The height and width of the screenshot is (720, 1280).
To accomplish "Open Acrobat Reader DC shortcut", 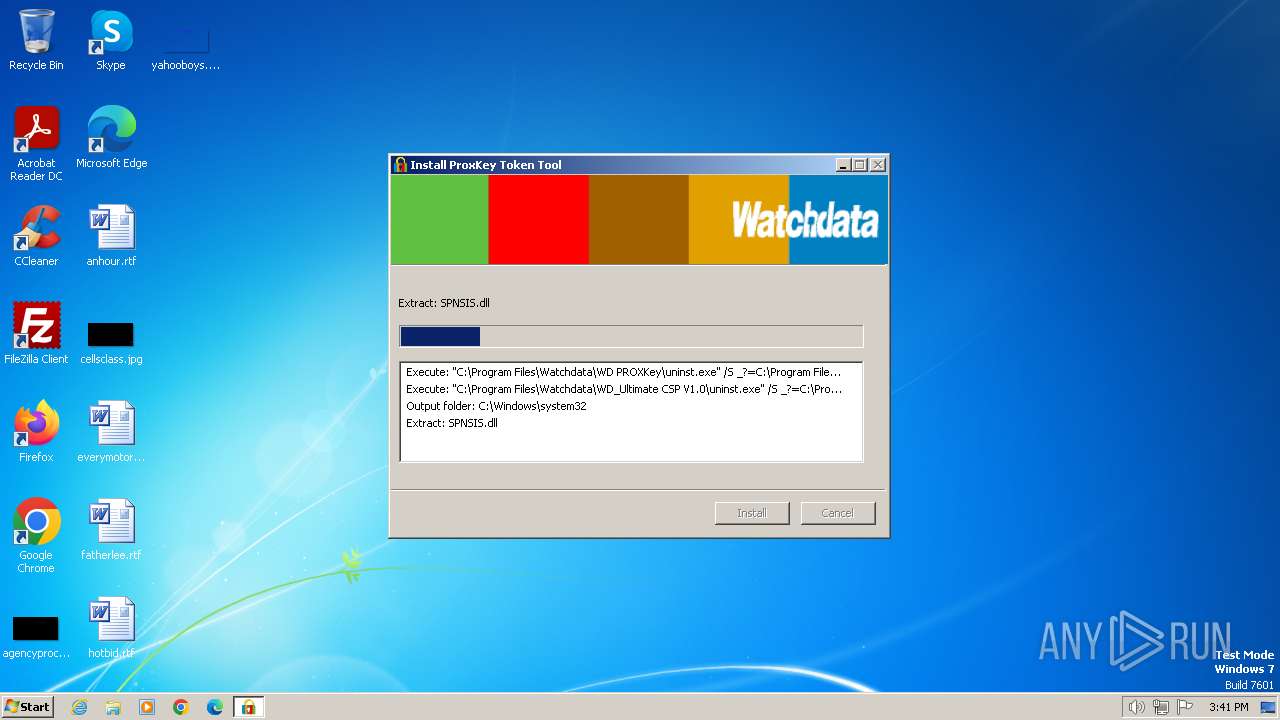I will (x=36, y=144).
